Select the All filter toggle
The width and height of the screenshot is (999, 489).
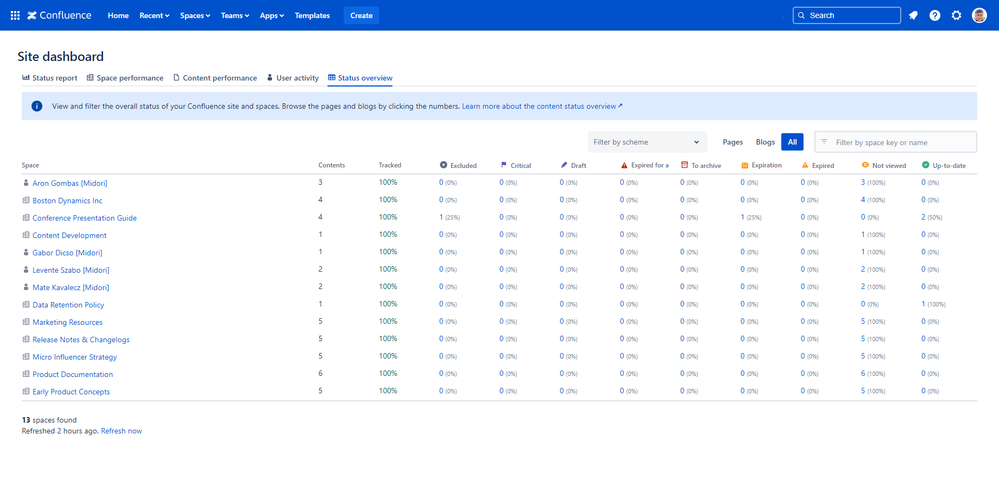792,142
